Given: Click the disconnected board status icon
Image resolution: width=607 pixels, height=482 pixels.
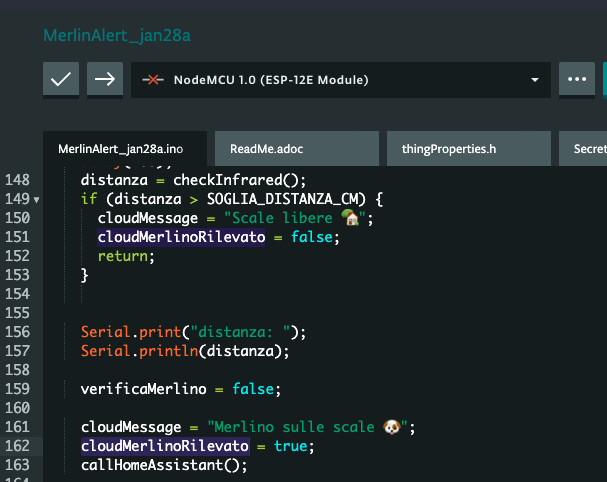Looking at the screenshot, I should click(x=153, y=80).
